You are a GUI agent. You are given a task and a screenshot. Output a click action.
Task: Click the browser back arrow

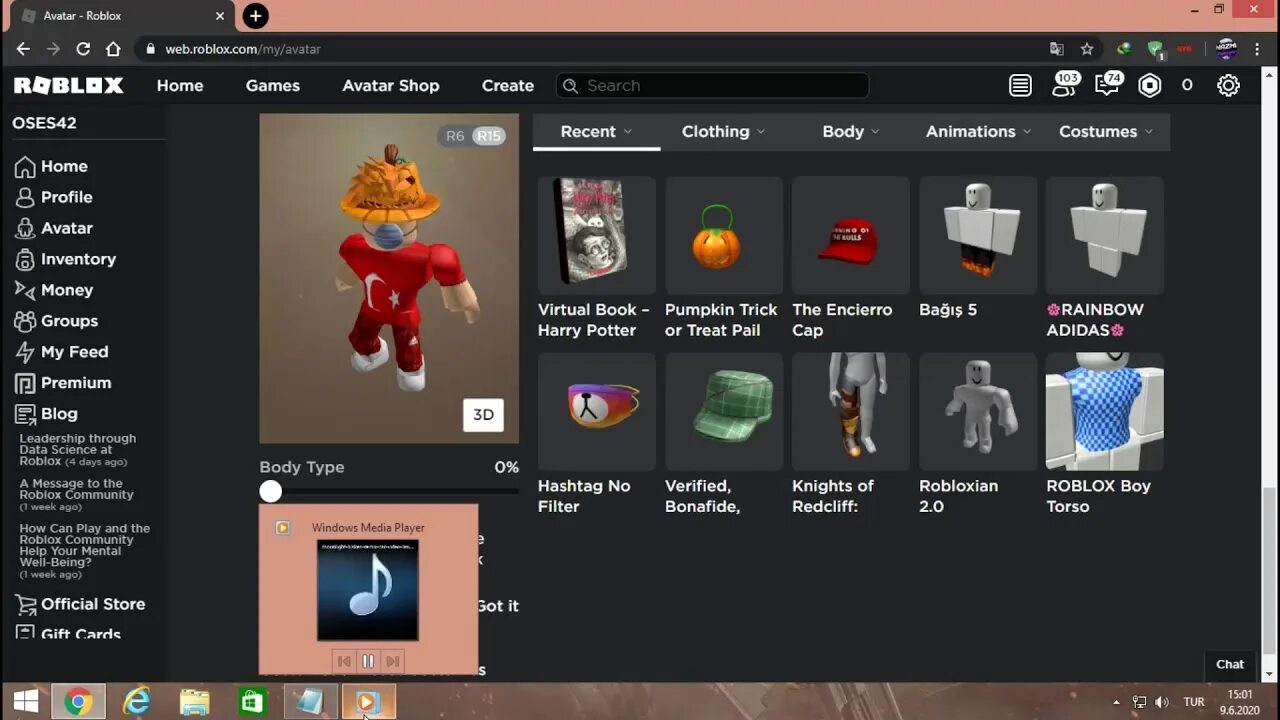[x=23, y=48]
